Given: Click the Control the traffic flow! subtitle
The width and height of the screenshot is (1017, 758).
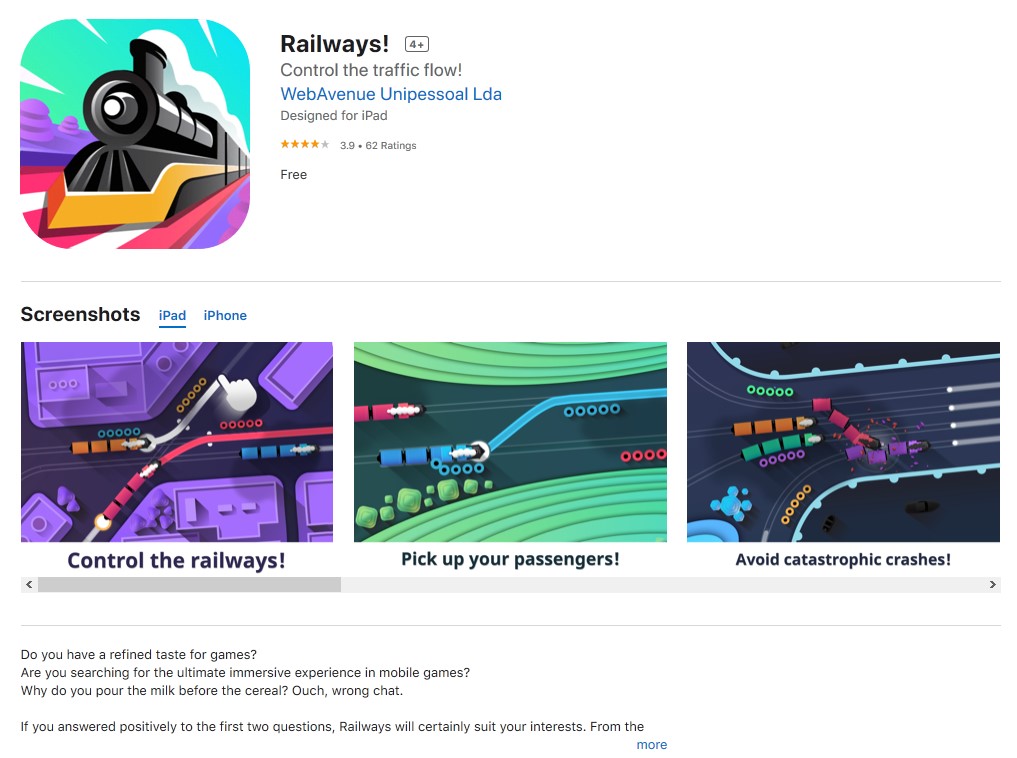Looking at the screenshot, I should 371,70.
